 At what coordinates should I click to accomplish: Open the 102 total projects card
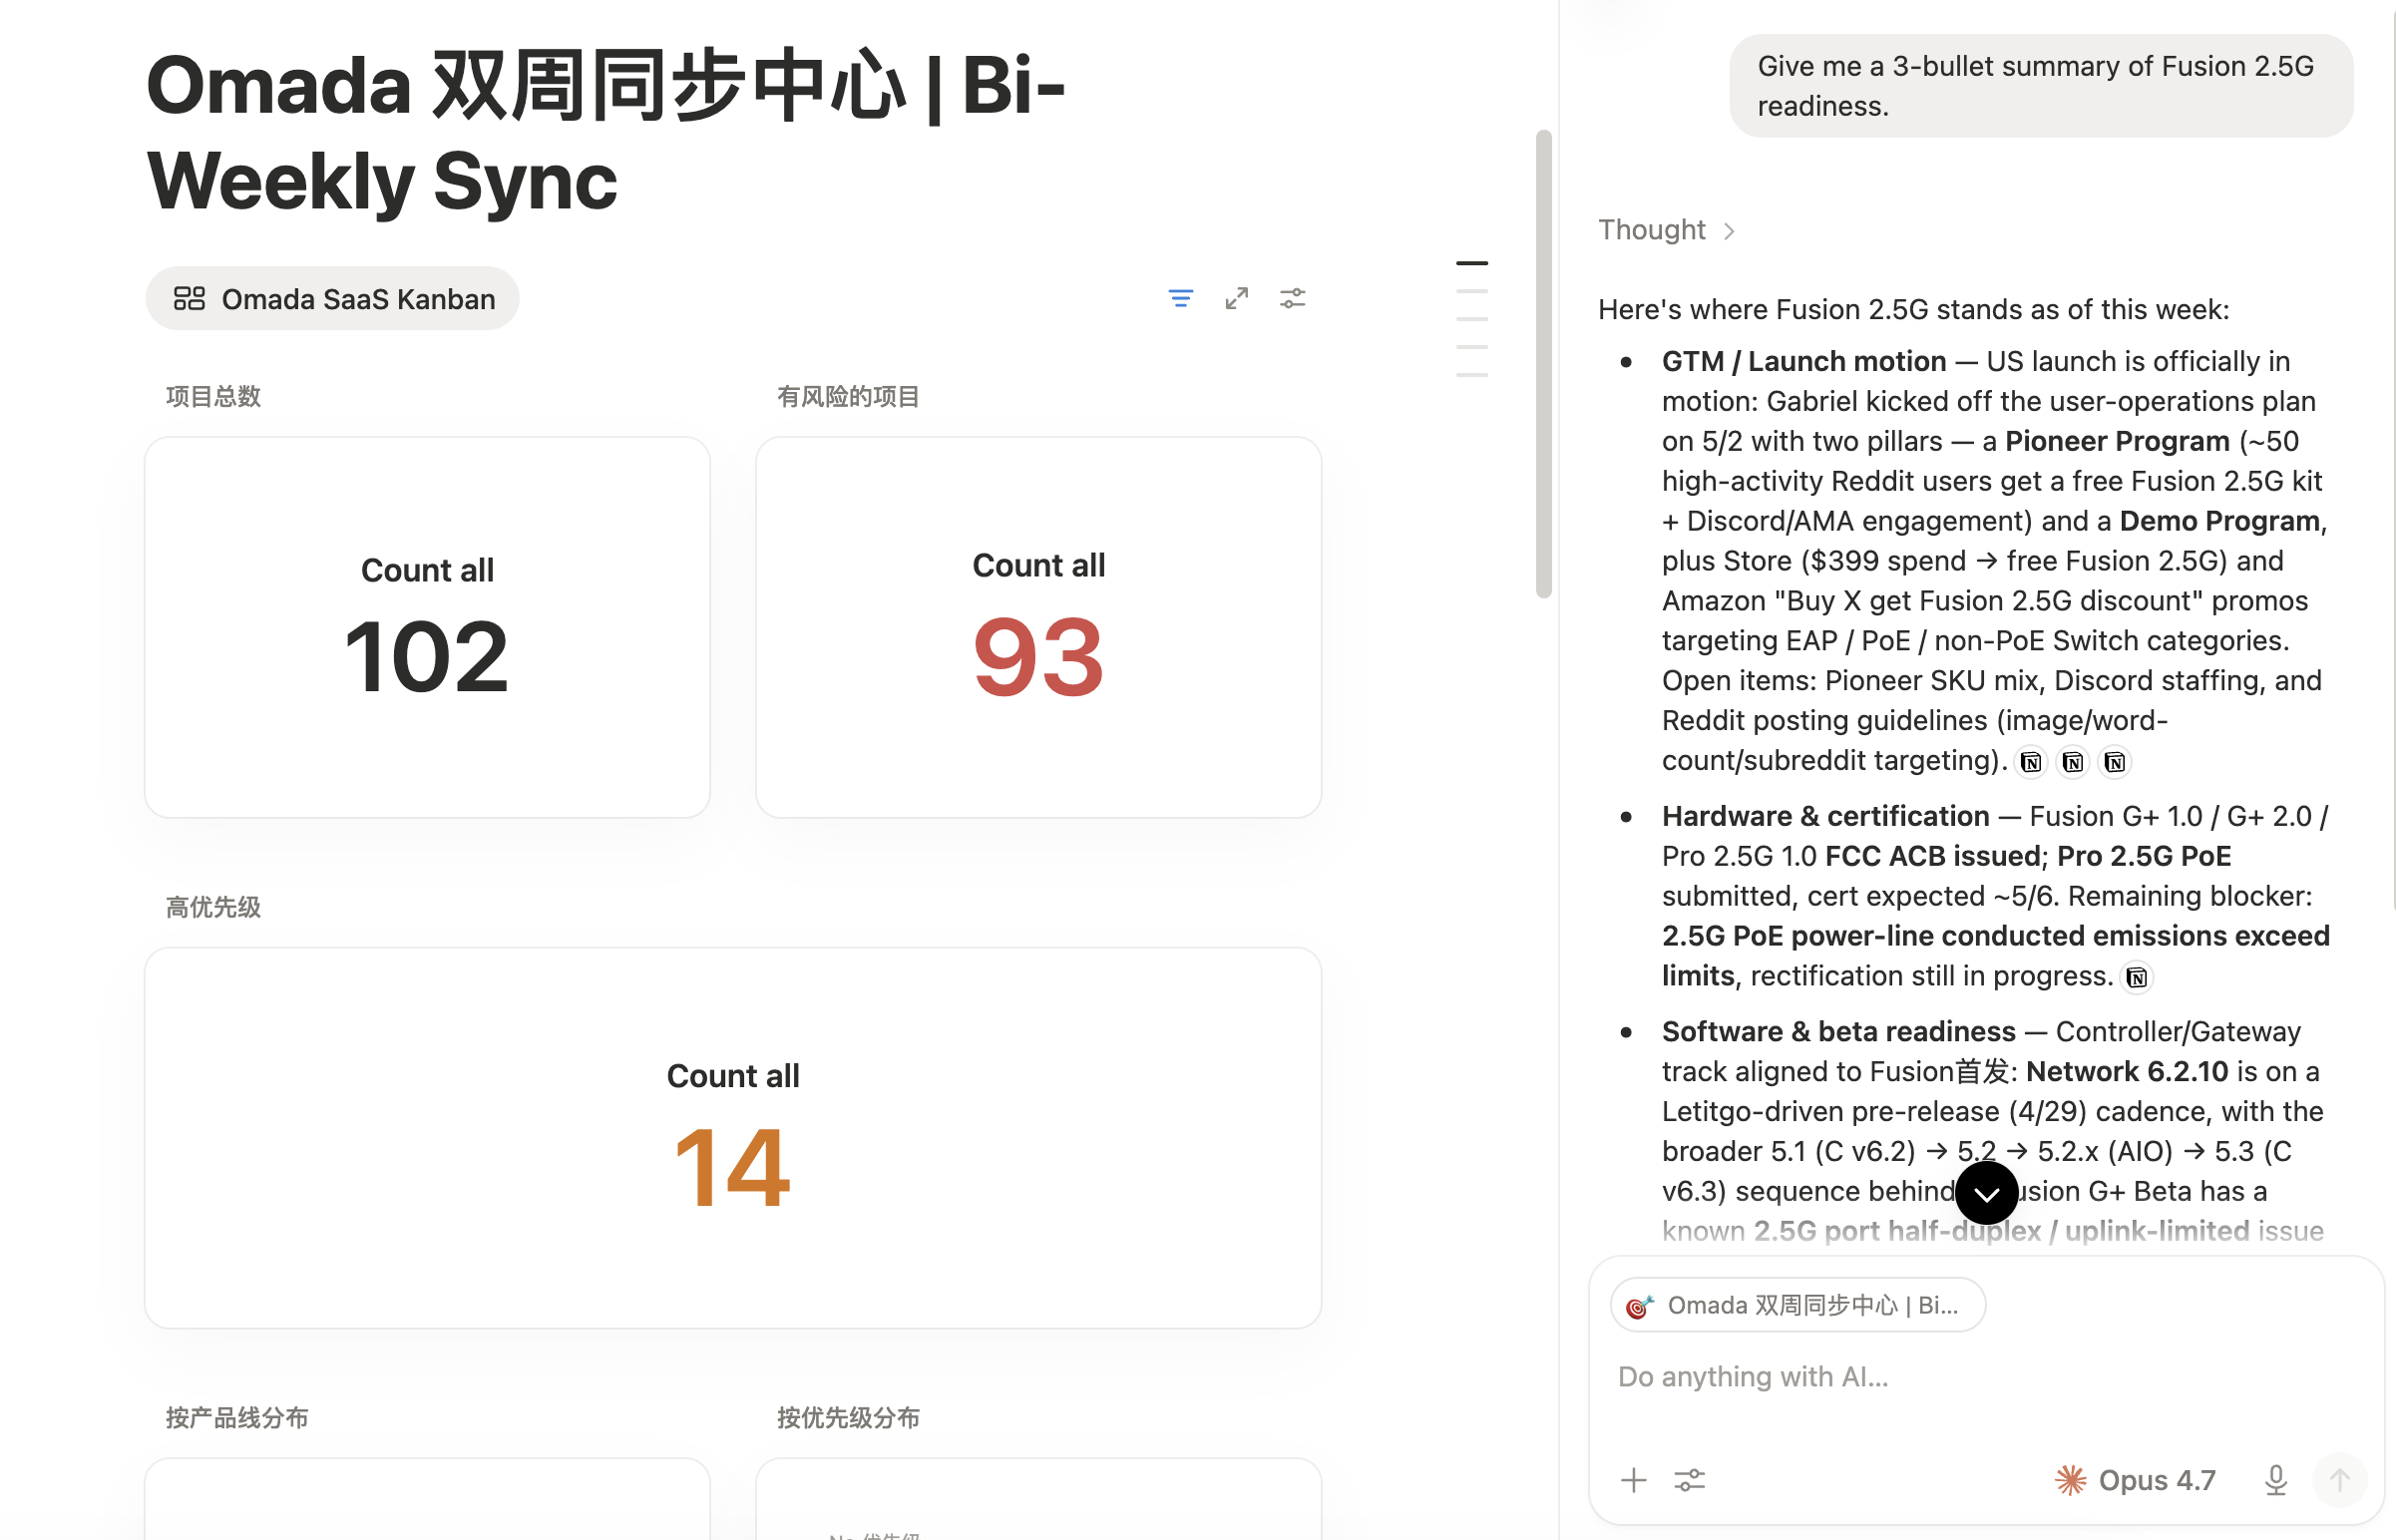tap(427, 627)
